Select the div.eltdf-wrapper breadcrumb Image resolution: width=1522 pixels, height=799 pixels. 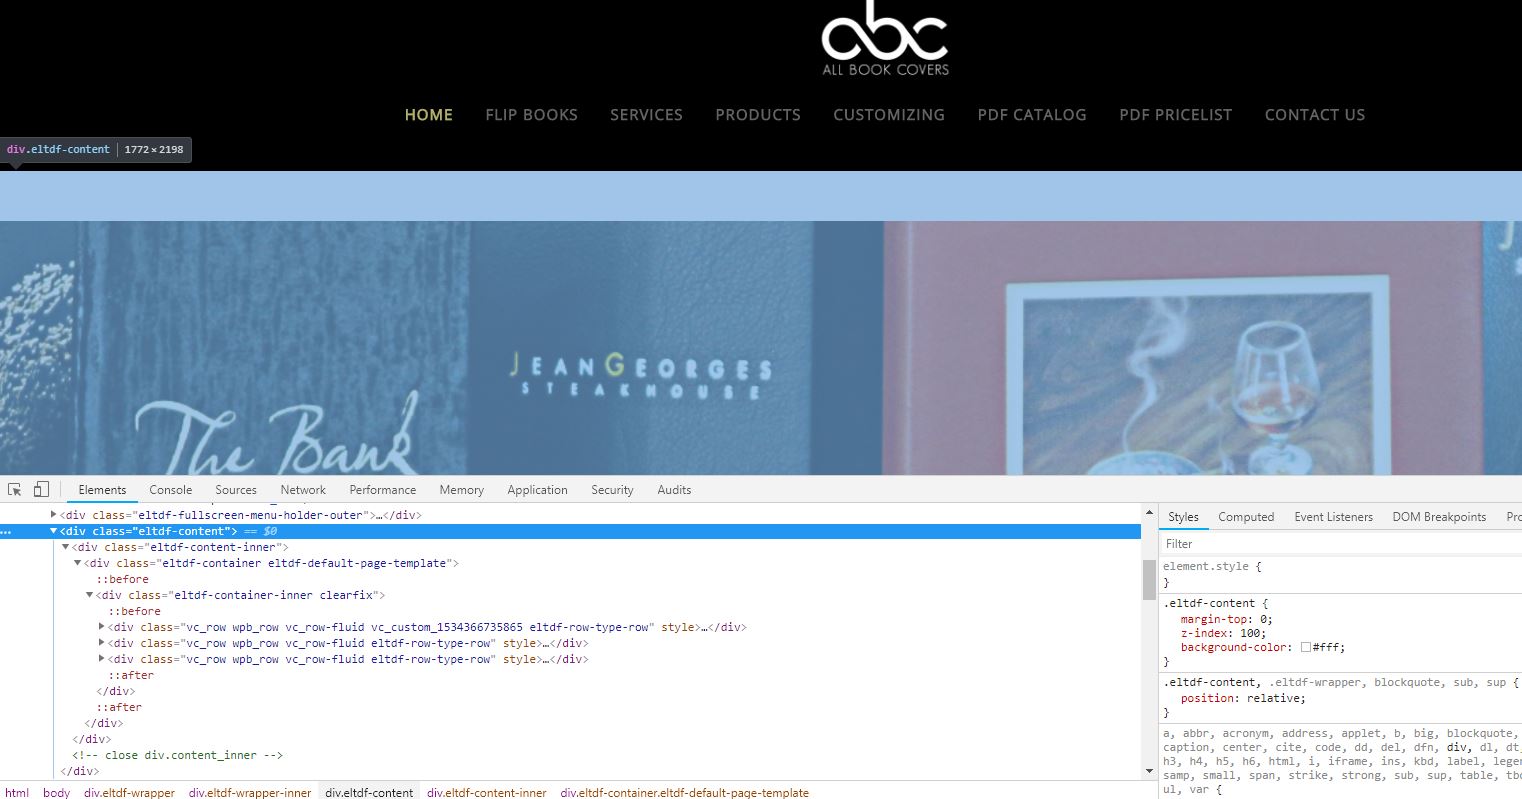129,792
